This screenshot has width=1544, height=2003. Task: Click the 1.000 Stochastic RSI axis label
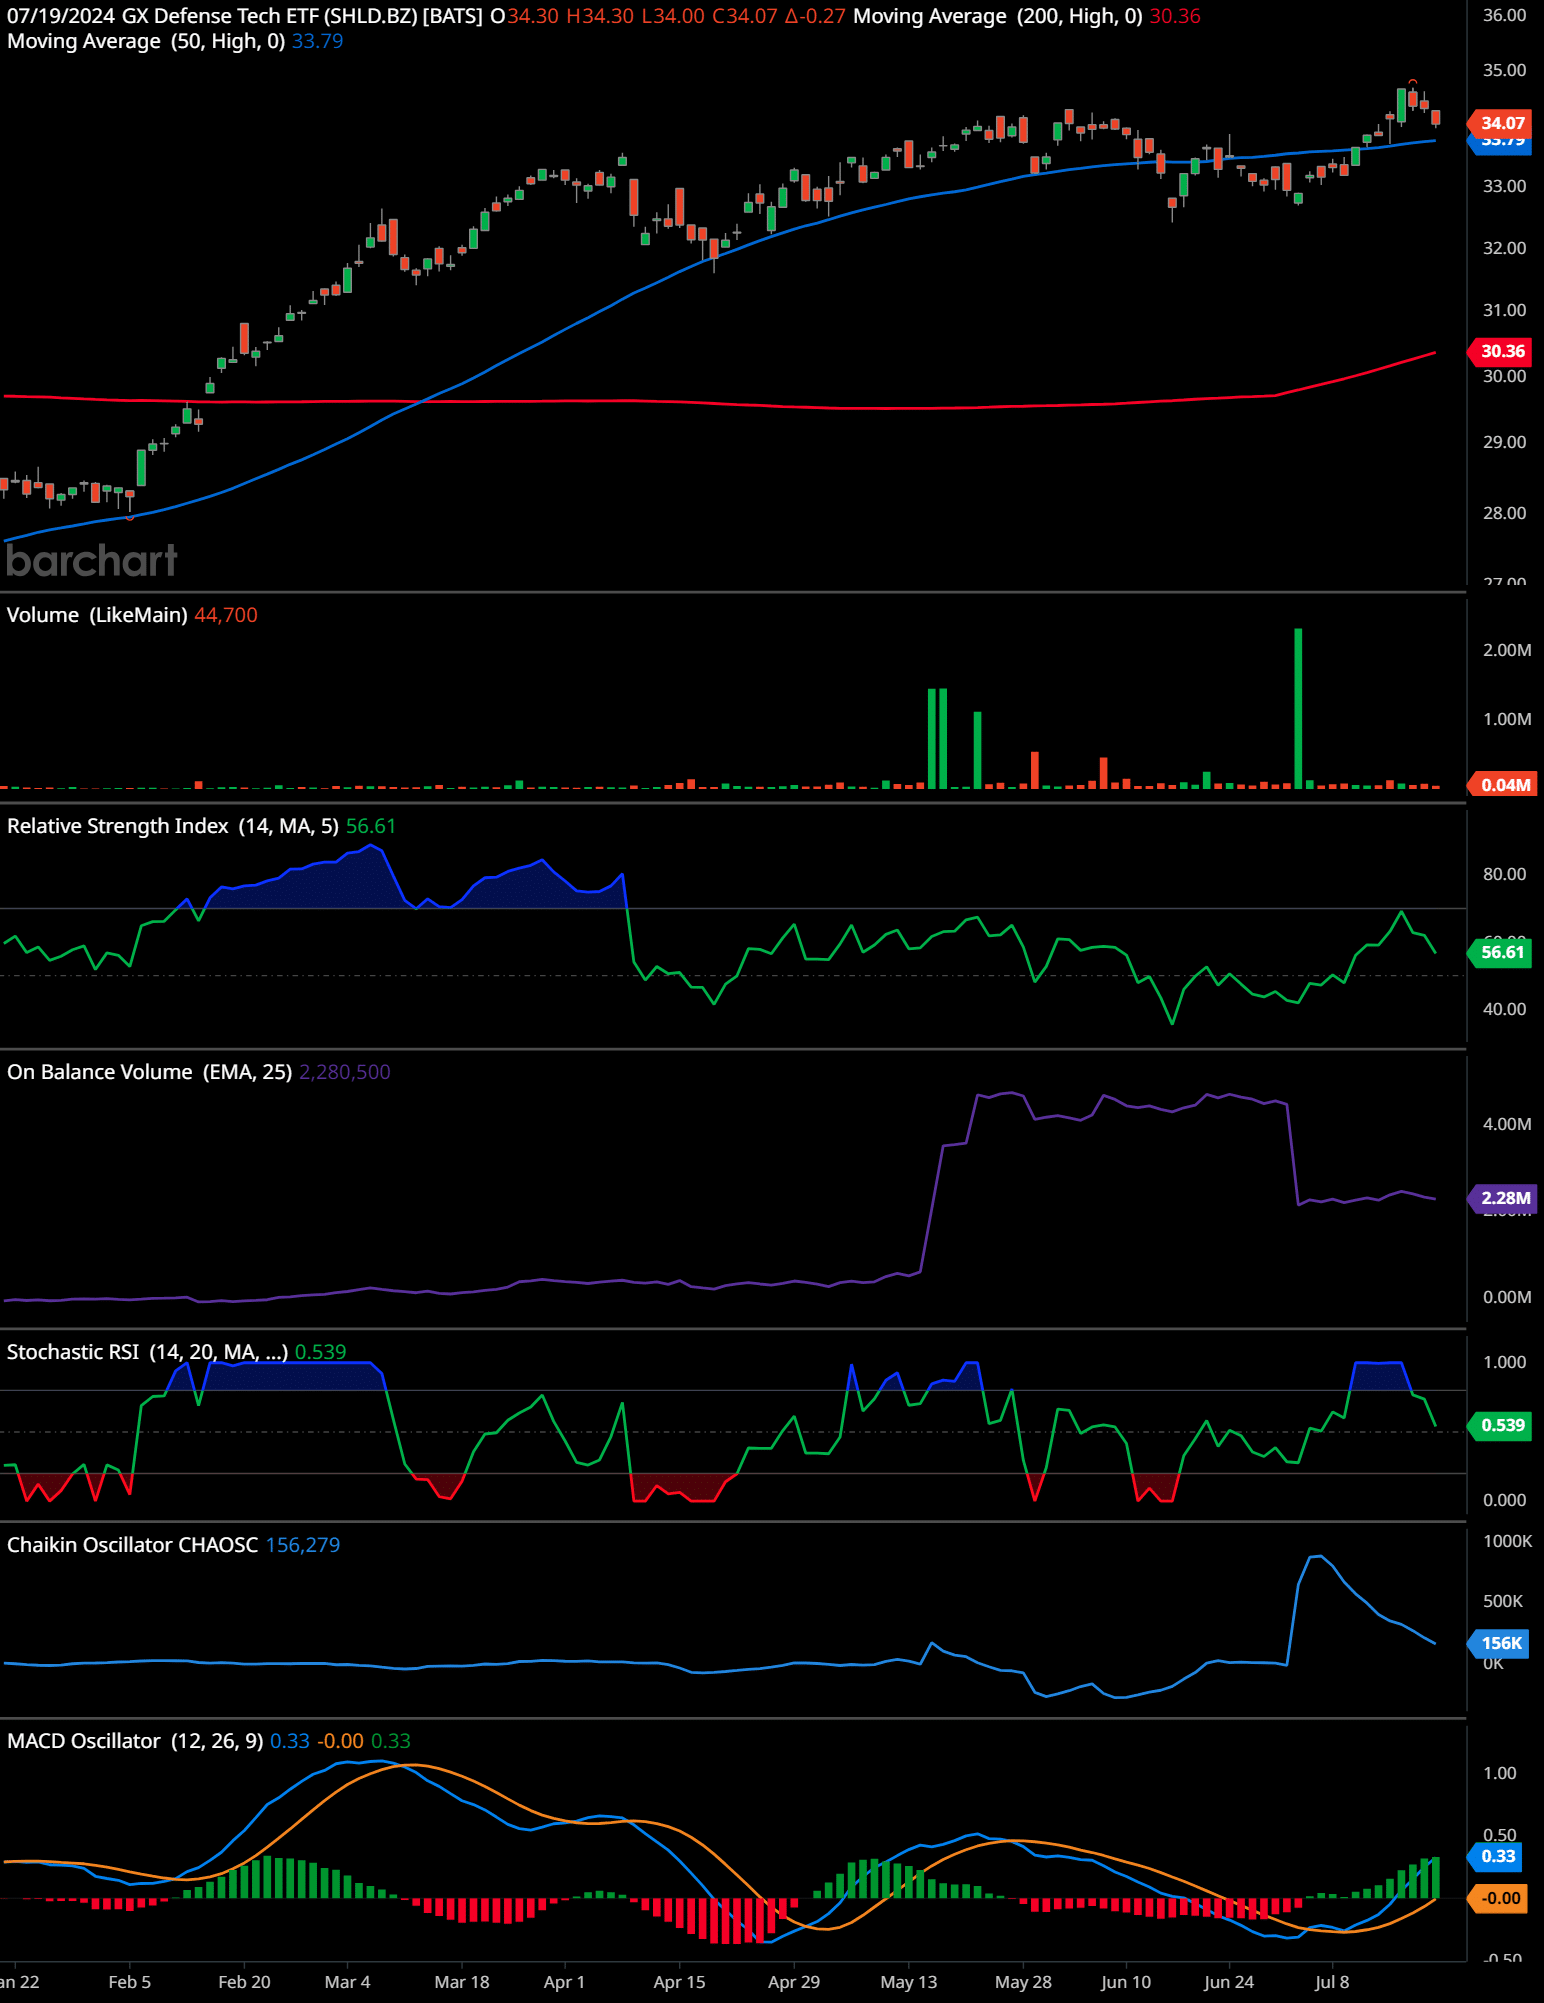pos(1504,1362)
